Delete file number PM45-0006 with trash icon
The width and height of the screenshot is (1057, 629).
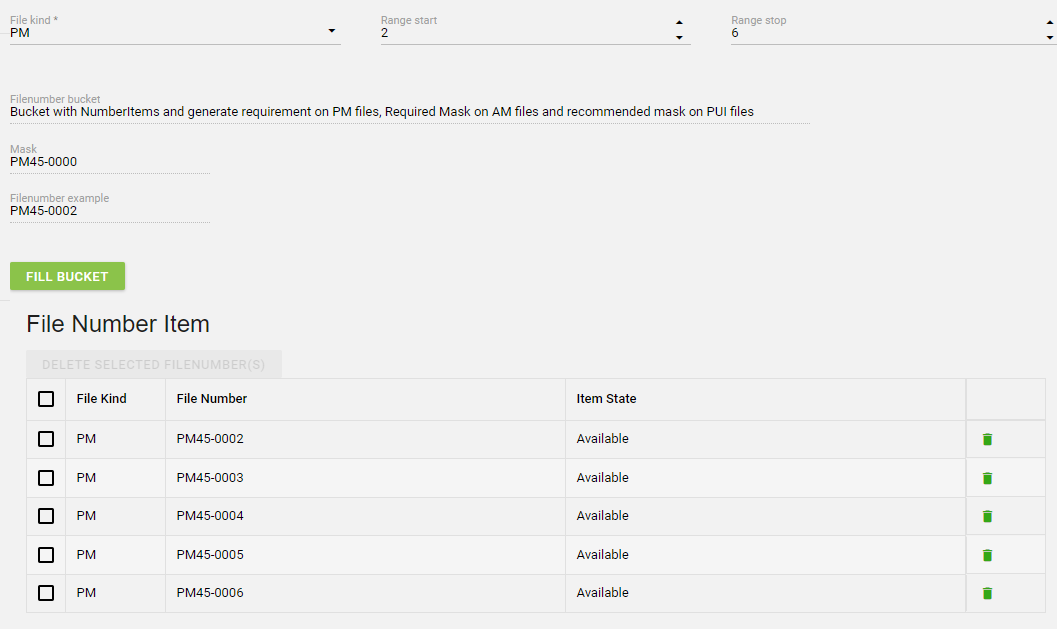click(987, 593)
